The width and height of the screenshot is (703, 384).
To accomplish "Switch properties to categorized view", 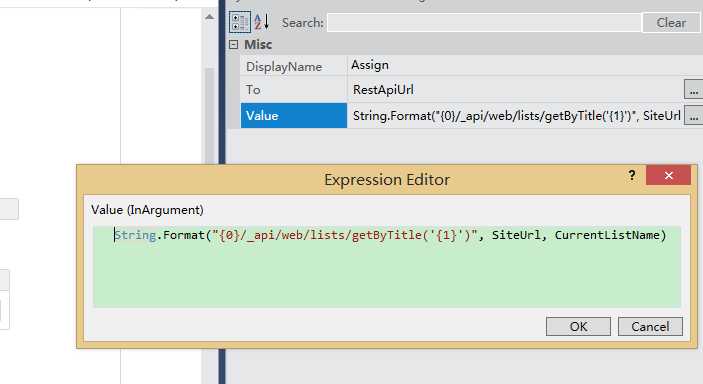I will pos(240,22).
